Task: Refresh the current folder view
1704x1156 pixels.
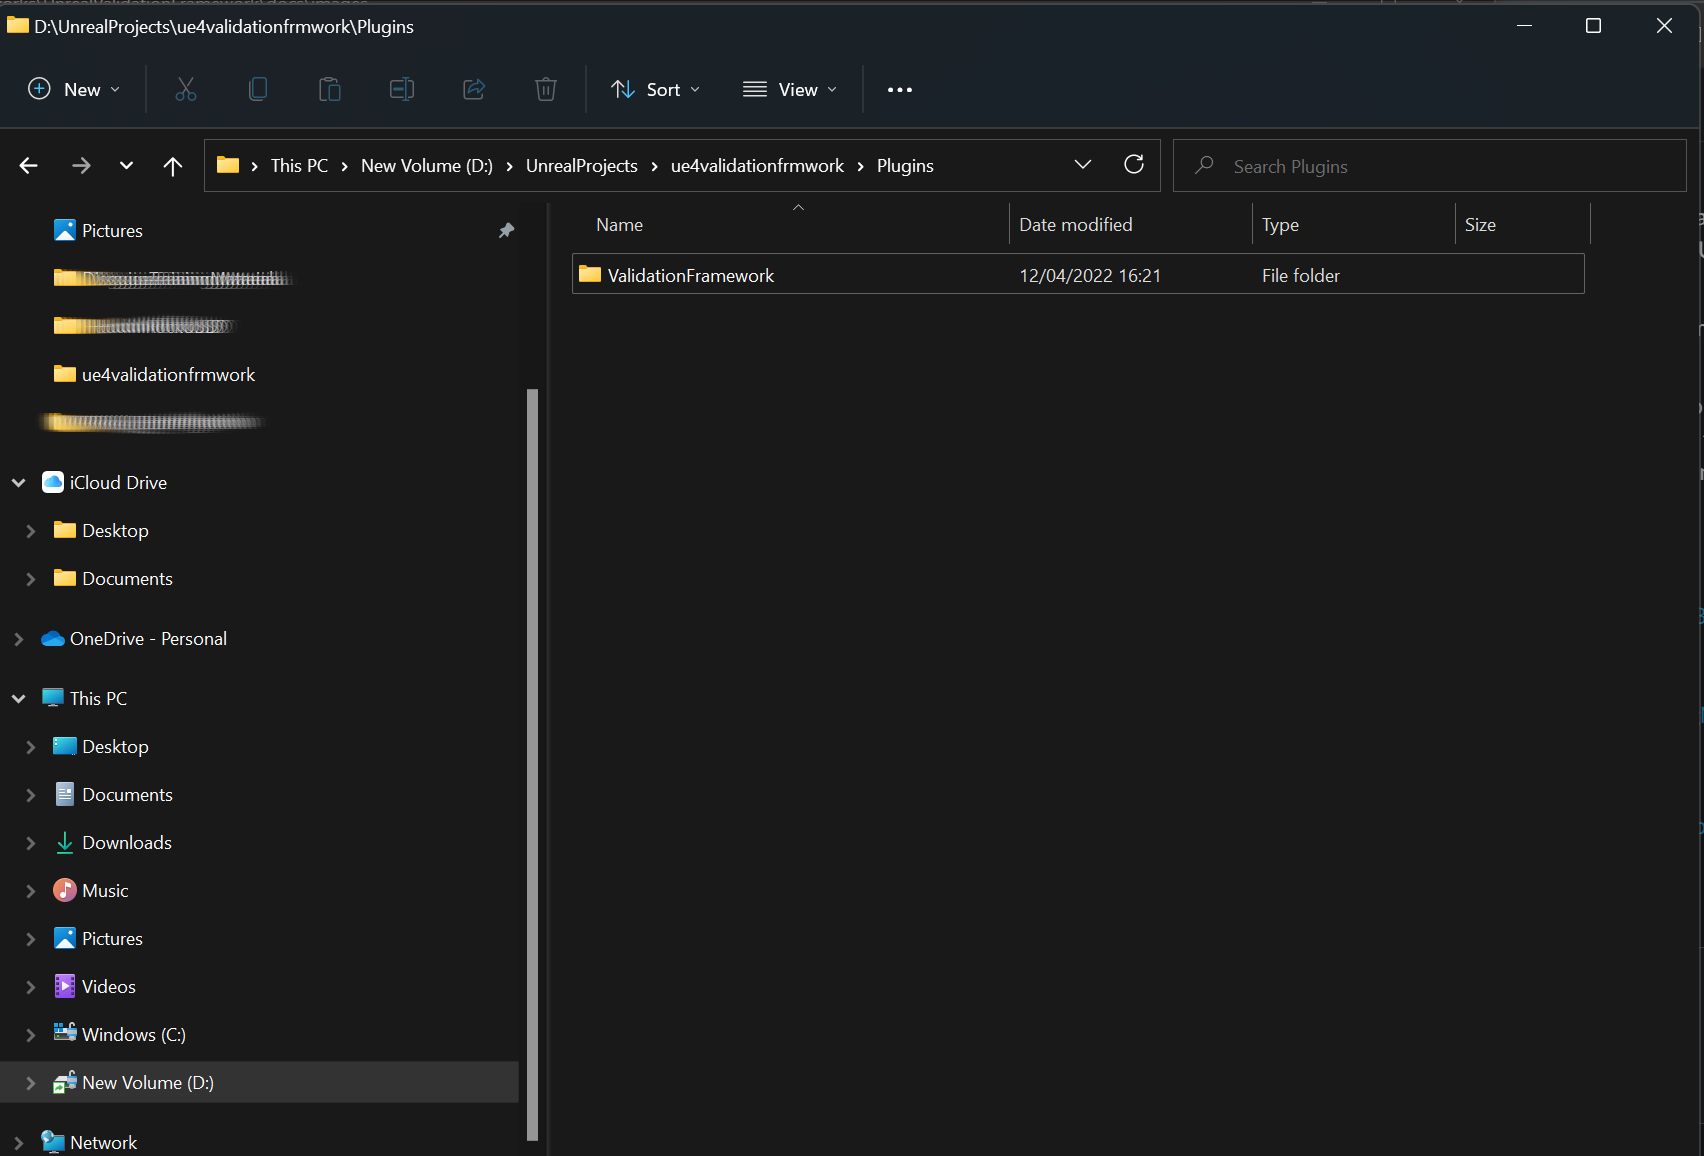Action: click(1134, 165)
